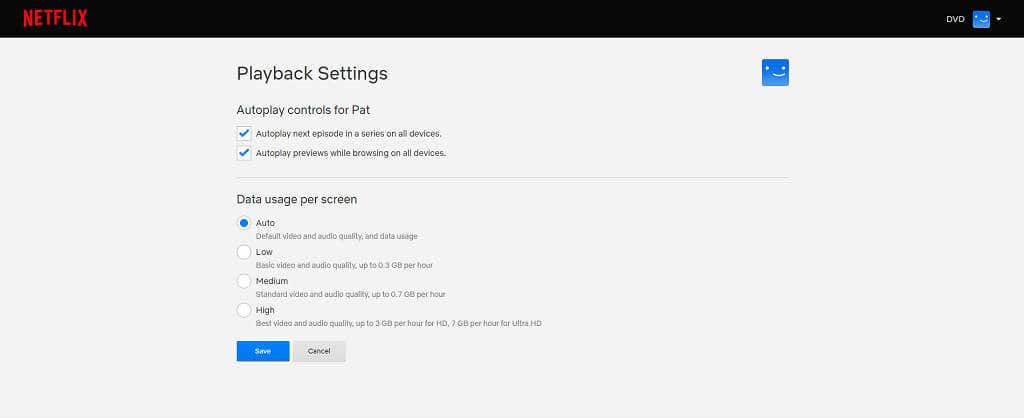The image size is (1024, 418).
Task: Uncheck the autoplay next episode checkbox
Action: (x=244, y=133)
